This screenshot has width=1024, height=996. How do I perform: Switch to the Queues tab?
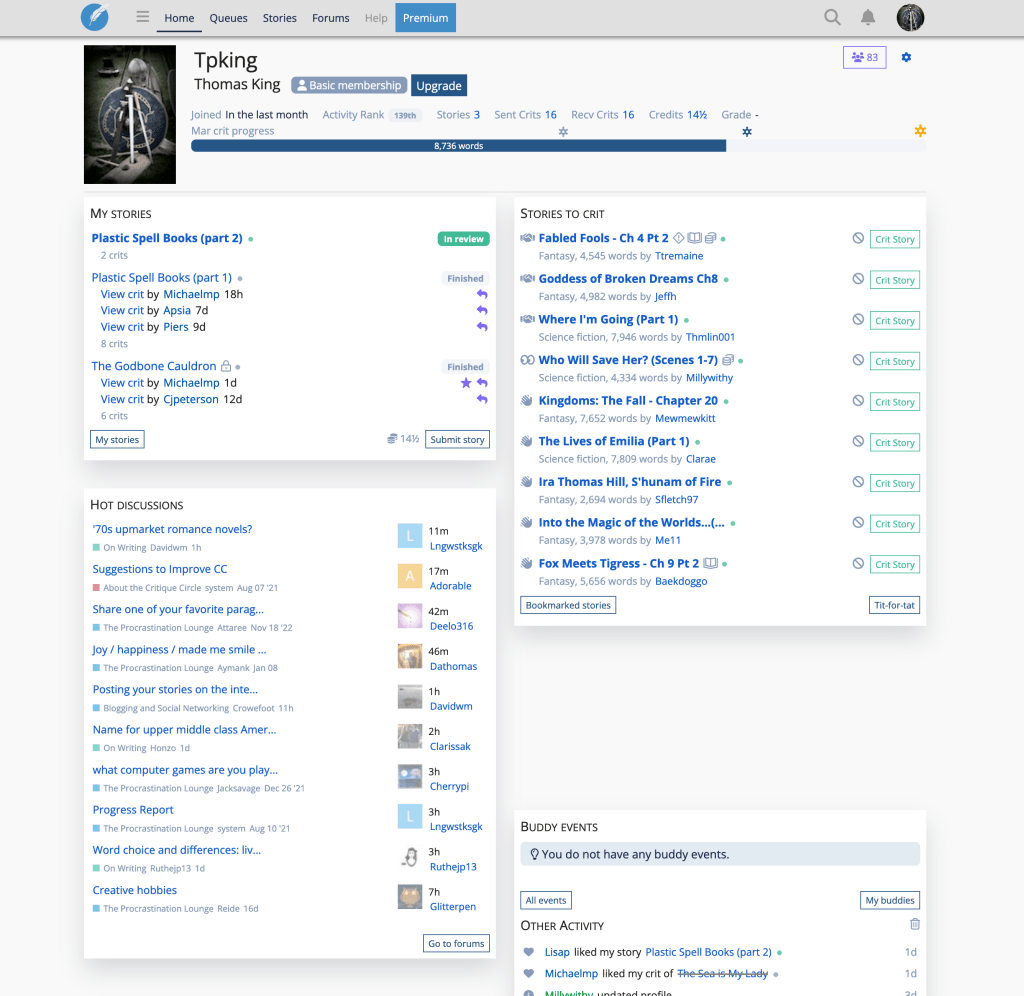click(228, 18)
